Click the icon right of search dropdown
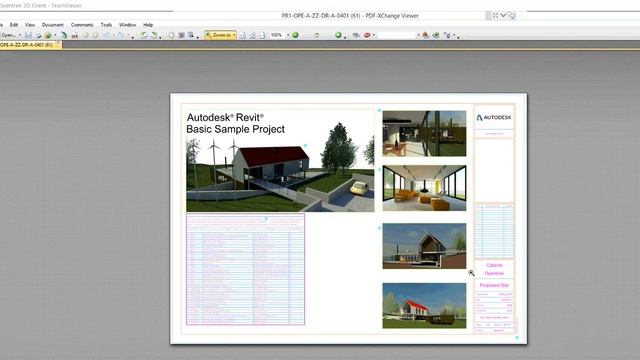 point(426,35)
